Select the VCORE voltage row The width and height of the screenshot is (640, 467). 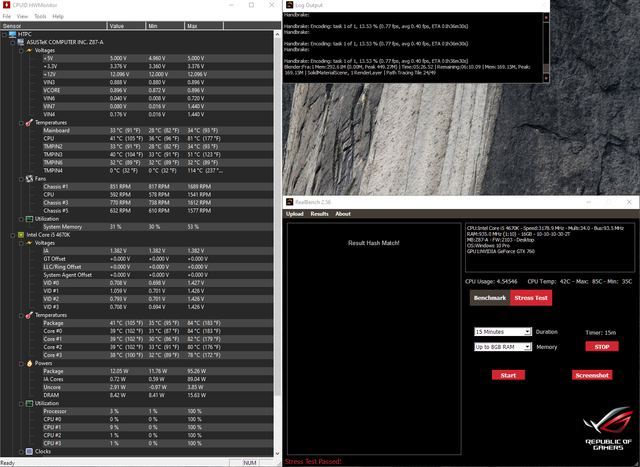pos(158,90)
